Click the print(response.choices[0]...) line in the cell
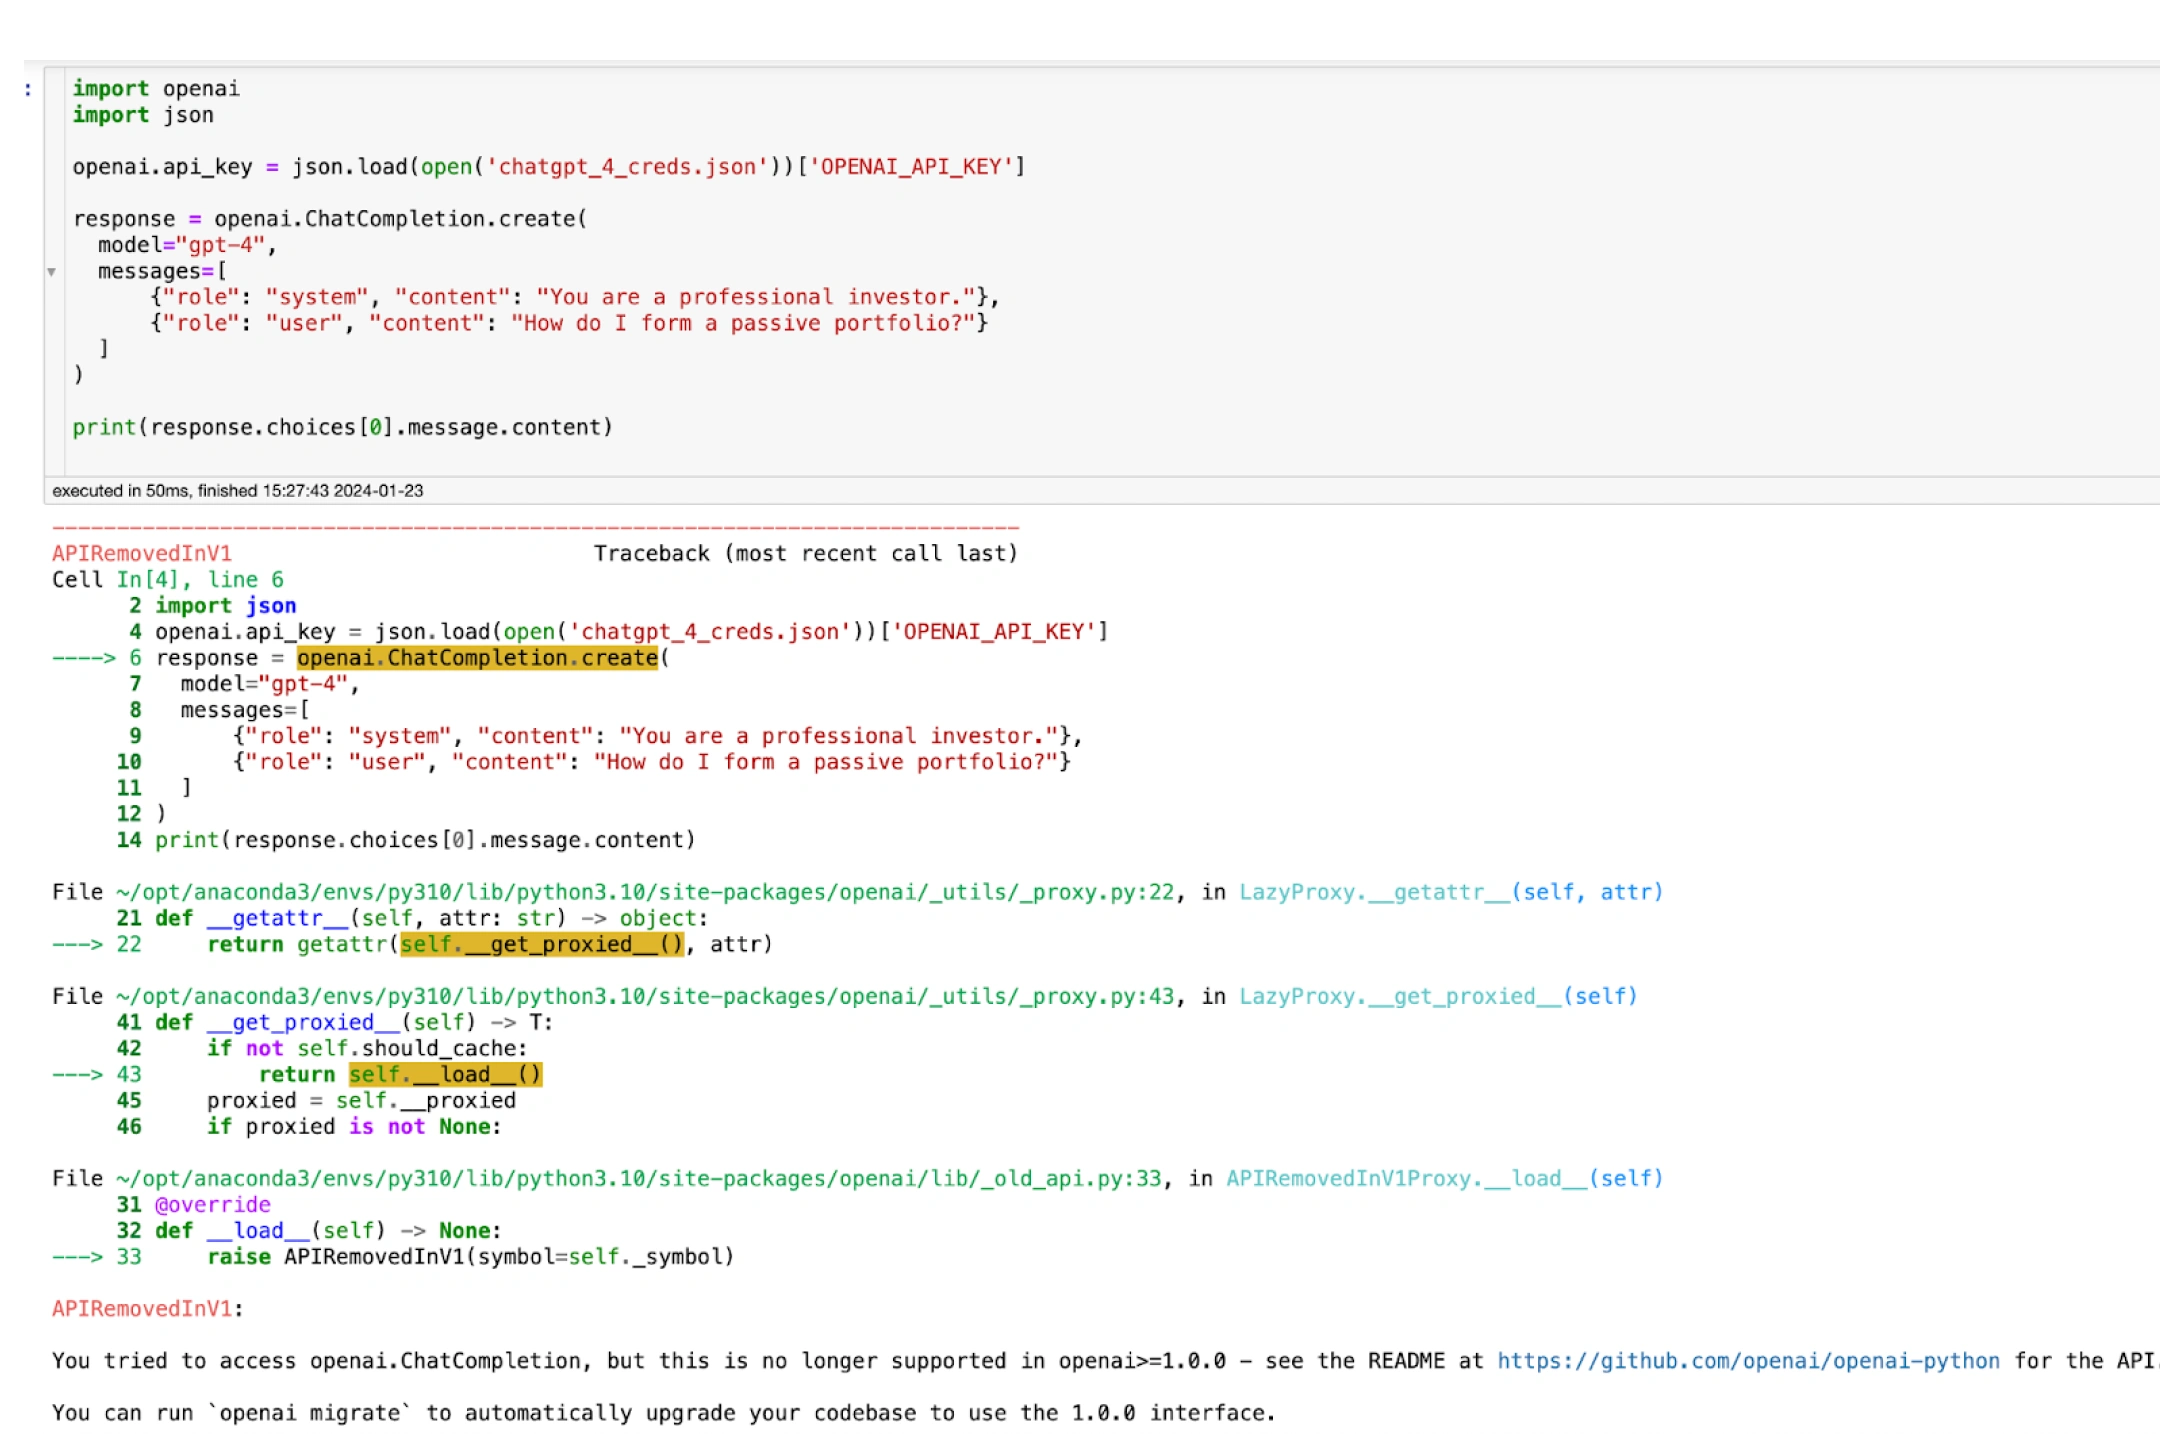The width and height of the screenshot is (2160, 1434). pos(342,427)
